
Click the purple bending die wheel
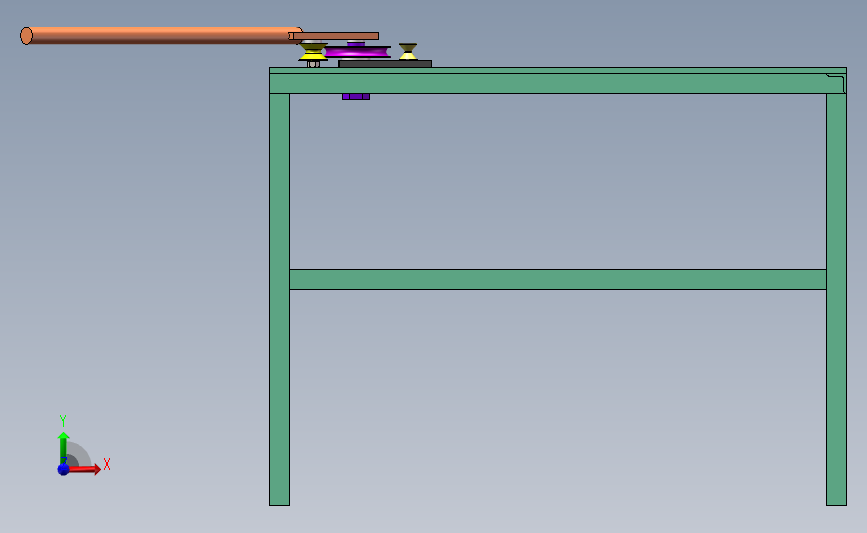[x=357, y=52]
